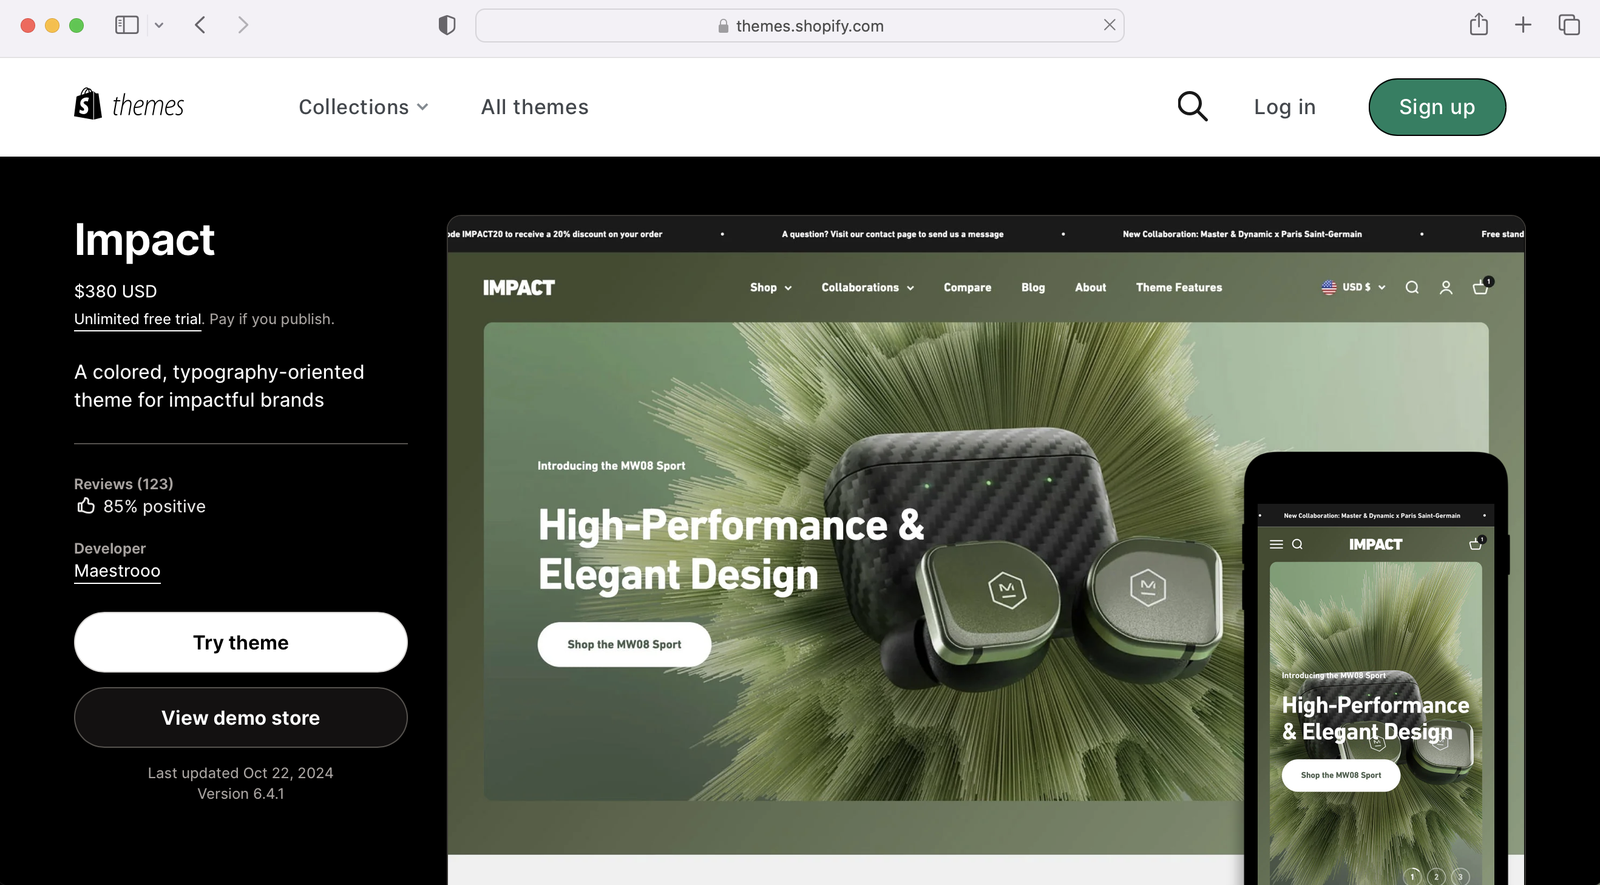Click the 85% positive rating text

pos(154,507)
